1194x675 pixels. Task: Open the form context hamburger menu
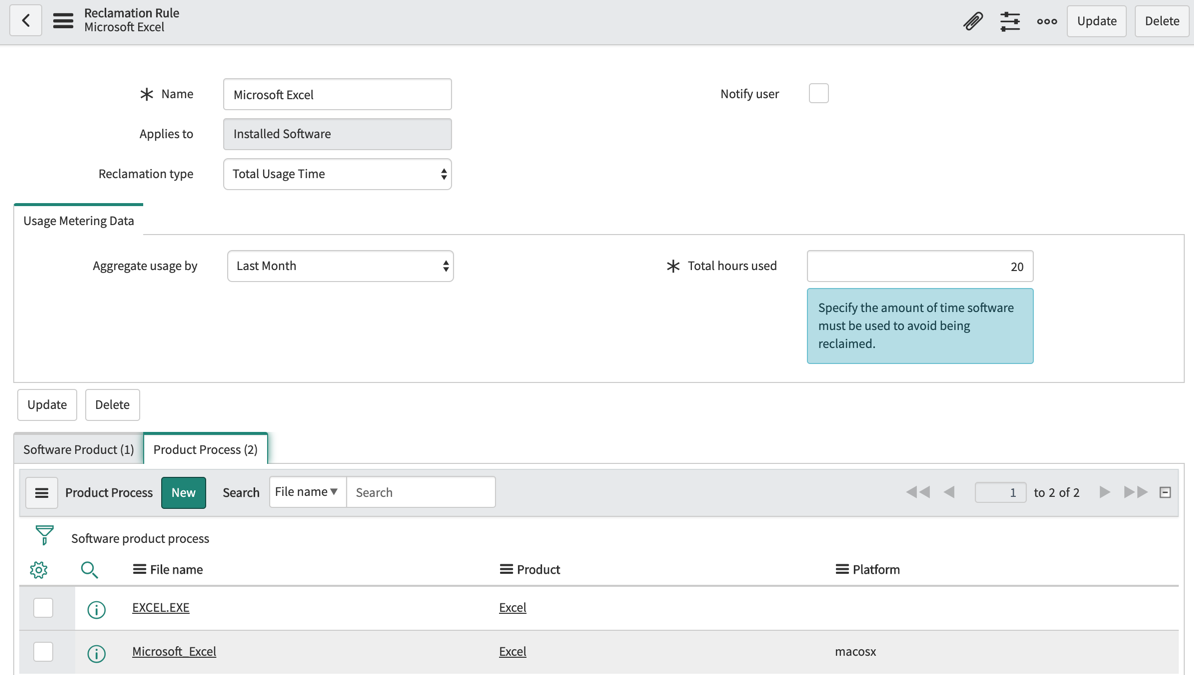coord(63,21)
